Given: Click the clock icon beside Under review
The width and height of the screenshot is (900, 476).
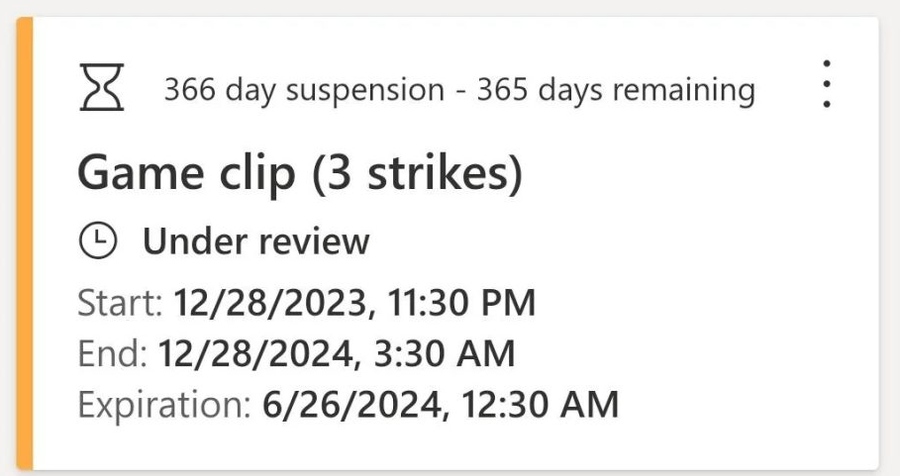Looking at the screenshot, I should (98, 241).
